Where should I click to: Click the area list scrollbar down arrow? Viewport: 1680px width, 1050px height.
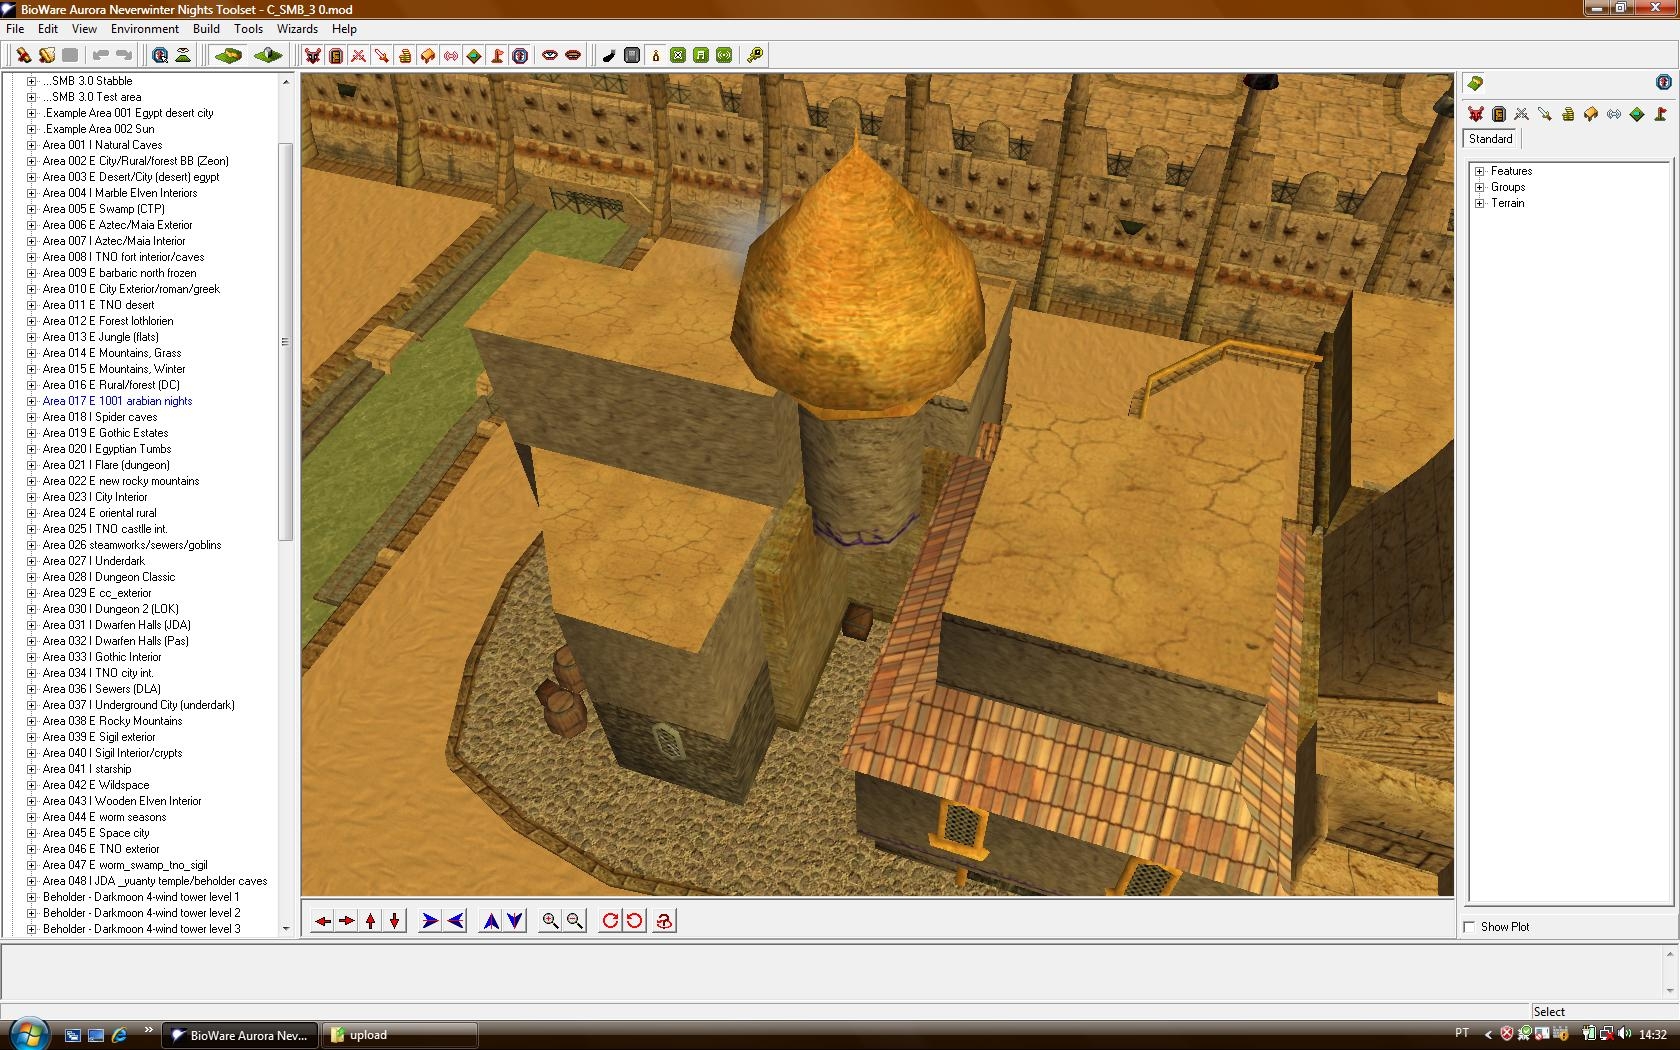(286, 928)
